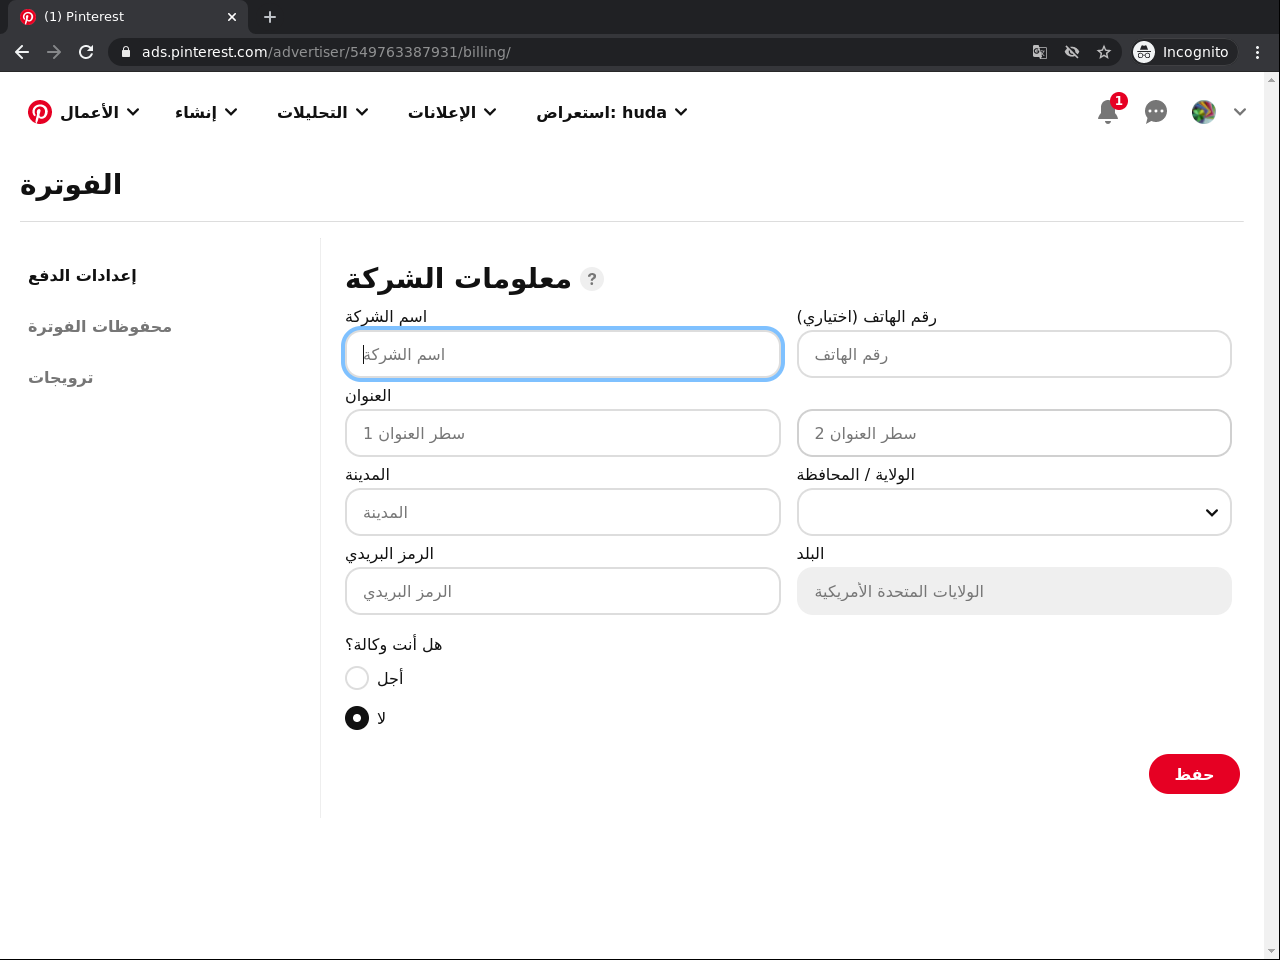Click the scrollbar up arrow
Screen dimensions: 1280x960
click(1272, 80)
